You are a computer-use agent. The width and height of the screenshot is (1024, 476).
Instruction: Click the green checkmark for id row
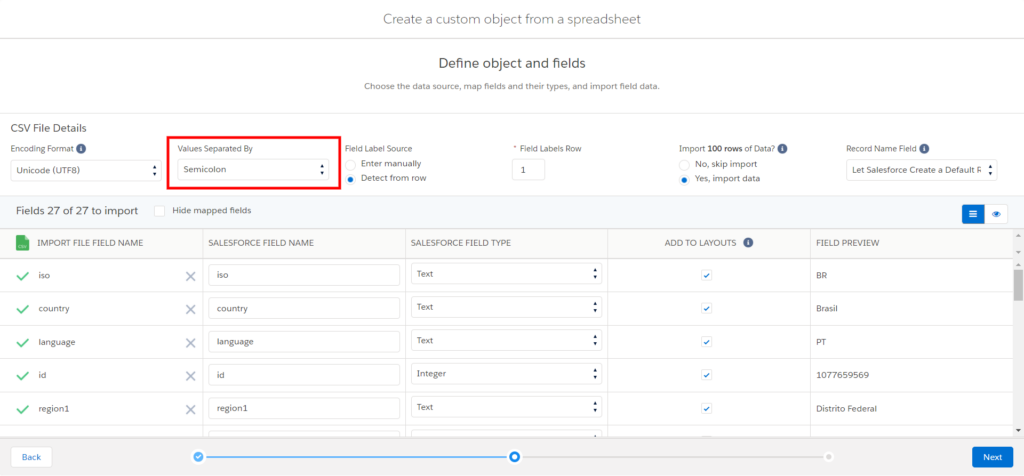pos(22,376)
